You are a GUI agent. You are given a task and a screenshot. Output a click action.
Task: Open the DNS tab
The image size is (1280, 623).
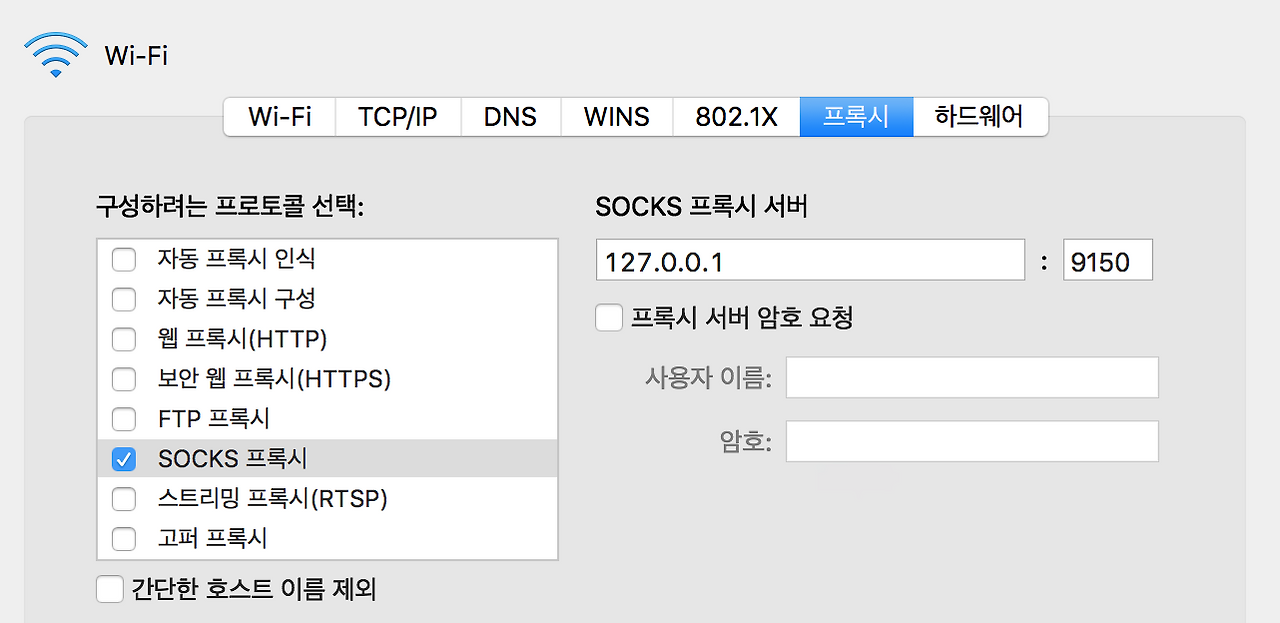pyautogui.click(x=510, y=117)
